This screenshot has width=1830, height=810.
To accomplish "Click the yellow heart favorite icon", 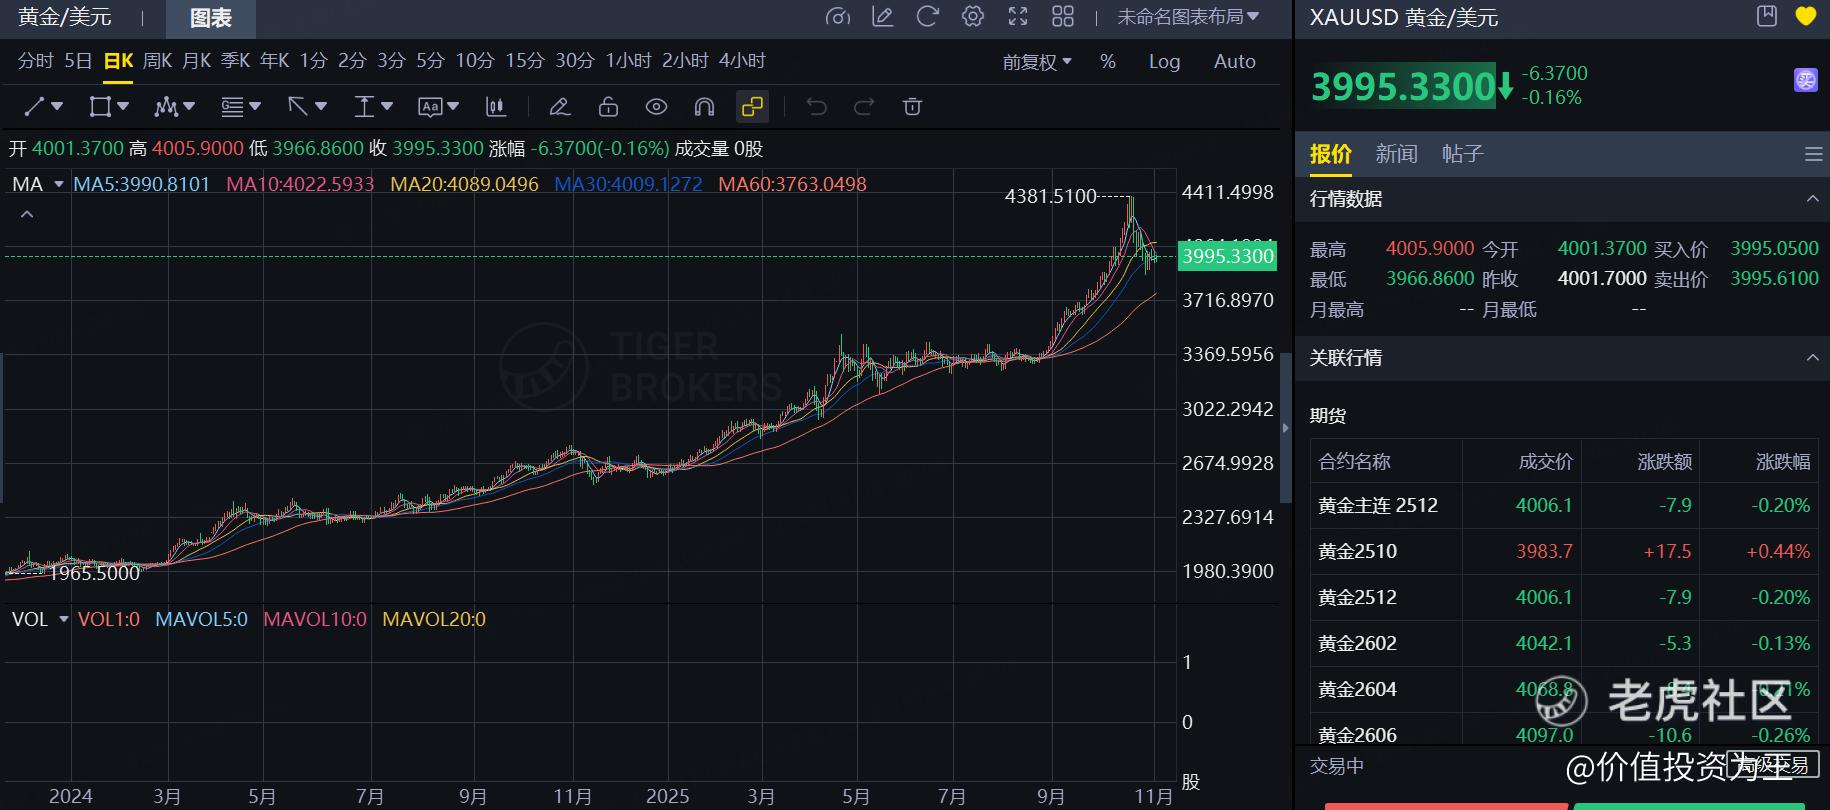I will pos(1805,17).
